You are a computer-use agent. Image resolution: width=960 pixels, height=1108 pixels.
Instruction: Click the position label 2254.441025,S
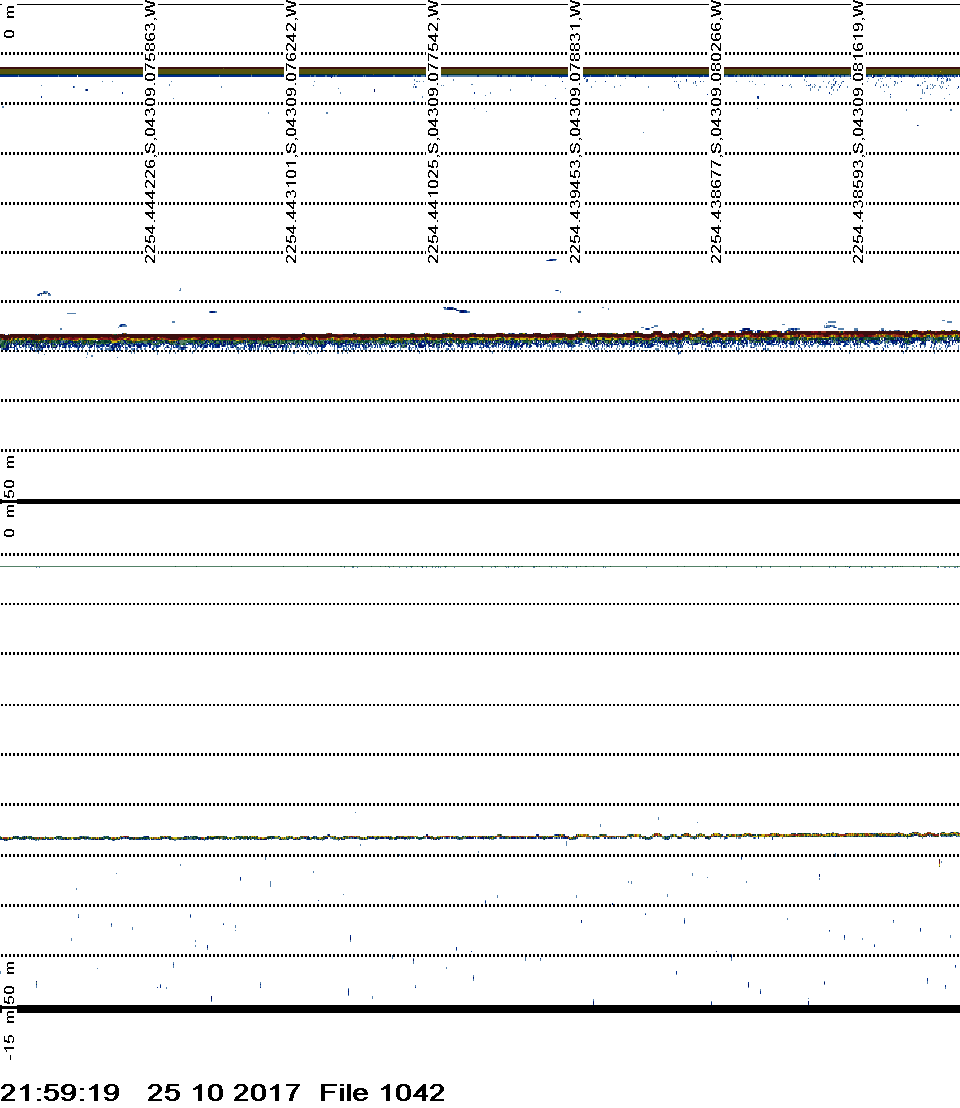[x=433, y=207]
